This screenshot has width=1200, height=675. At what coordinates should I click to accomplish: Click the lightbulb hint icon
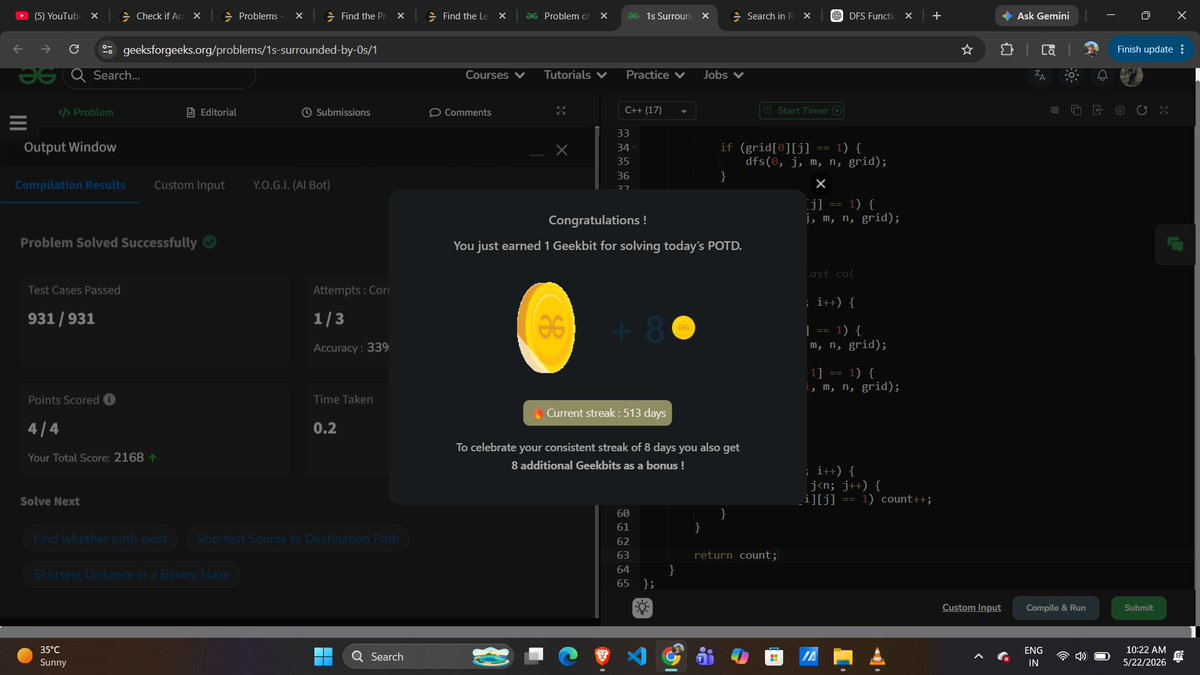(642, 607)
